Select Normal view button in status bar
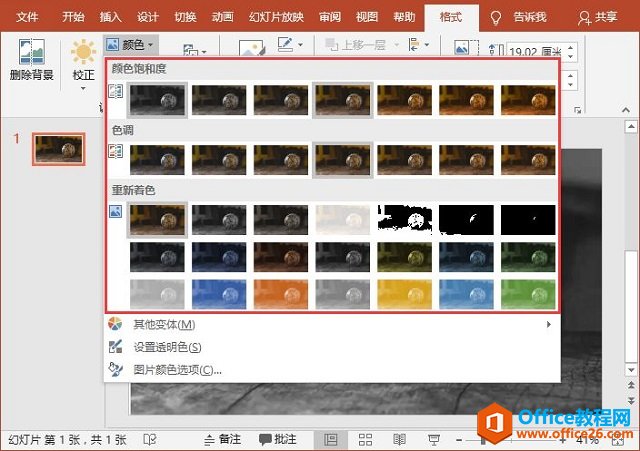Image resolution: width=640 pixels, height=451 pixels. 330,439
